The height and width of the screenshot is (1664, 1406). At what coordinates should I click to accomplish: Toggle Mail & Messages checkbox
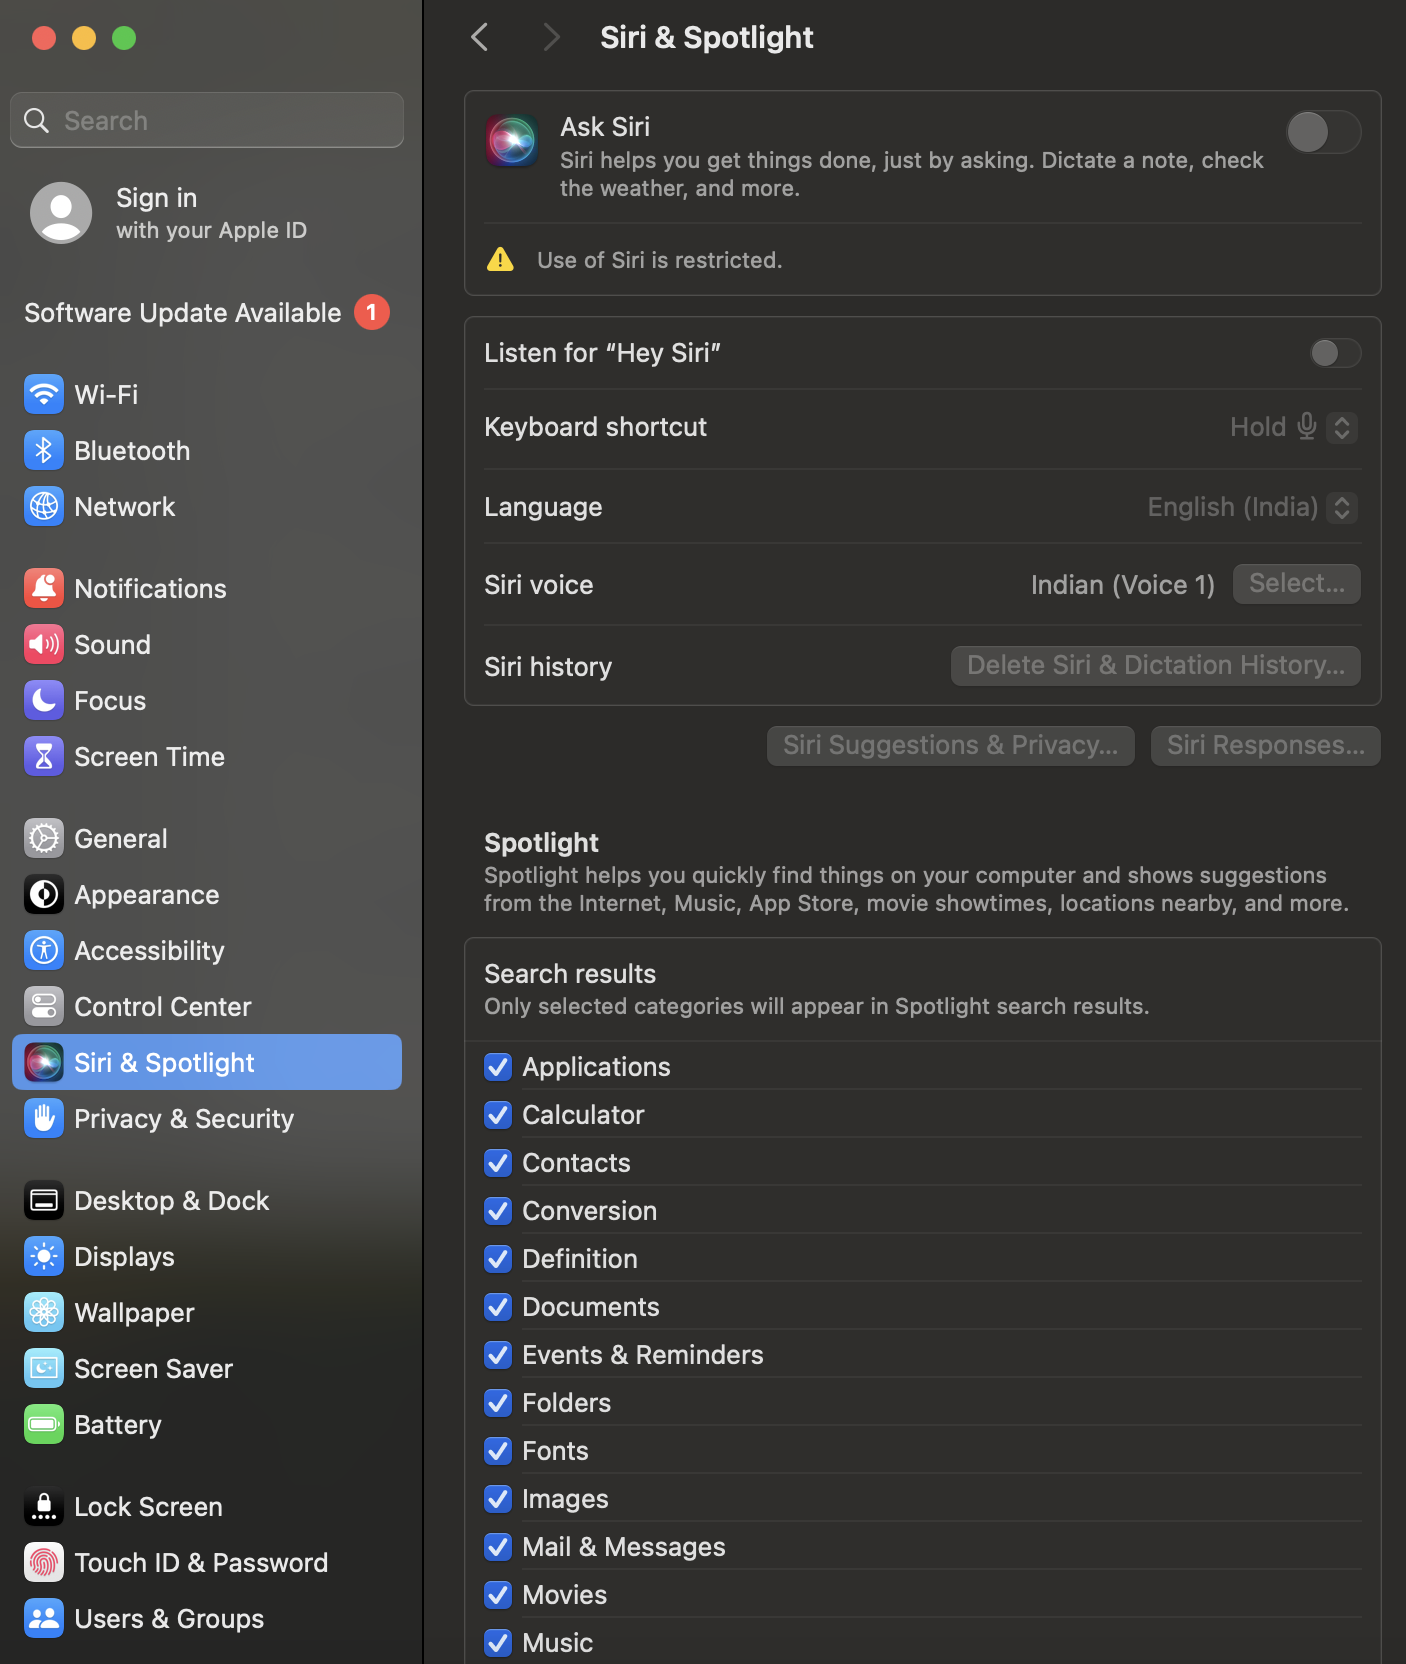[498, 1547]
